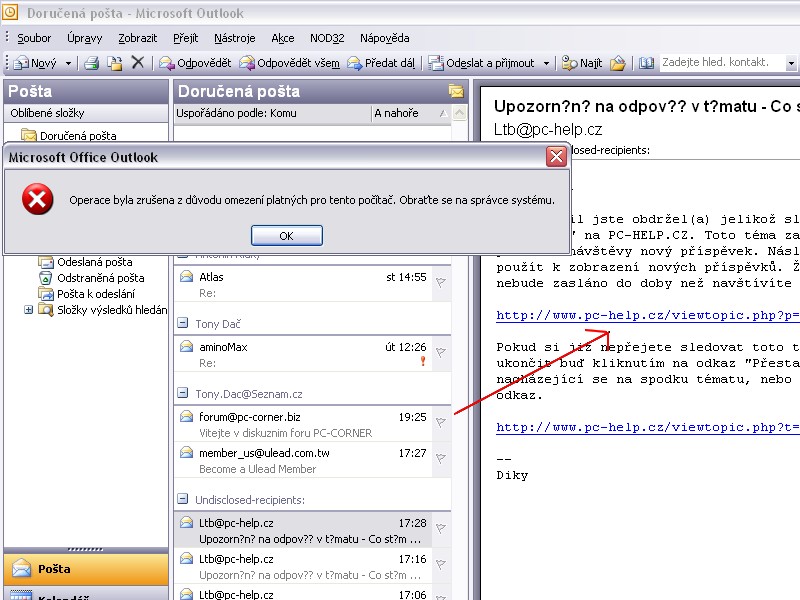Open the Úpravy menu
The width and height of the screenshot is (800, 600).
tap(85, 38)
